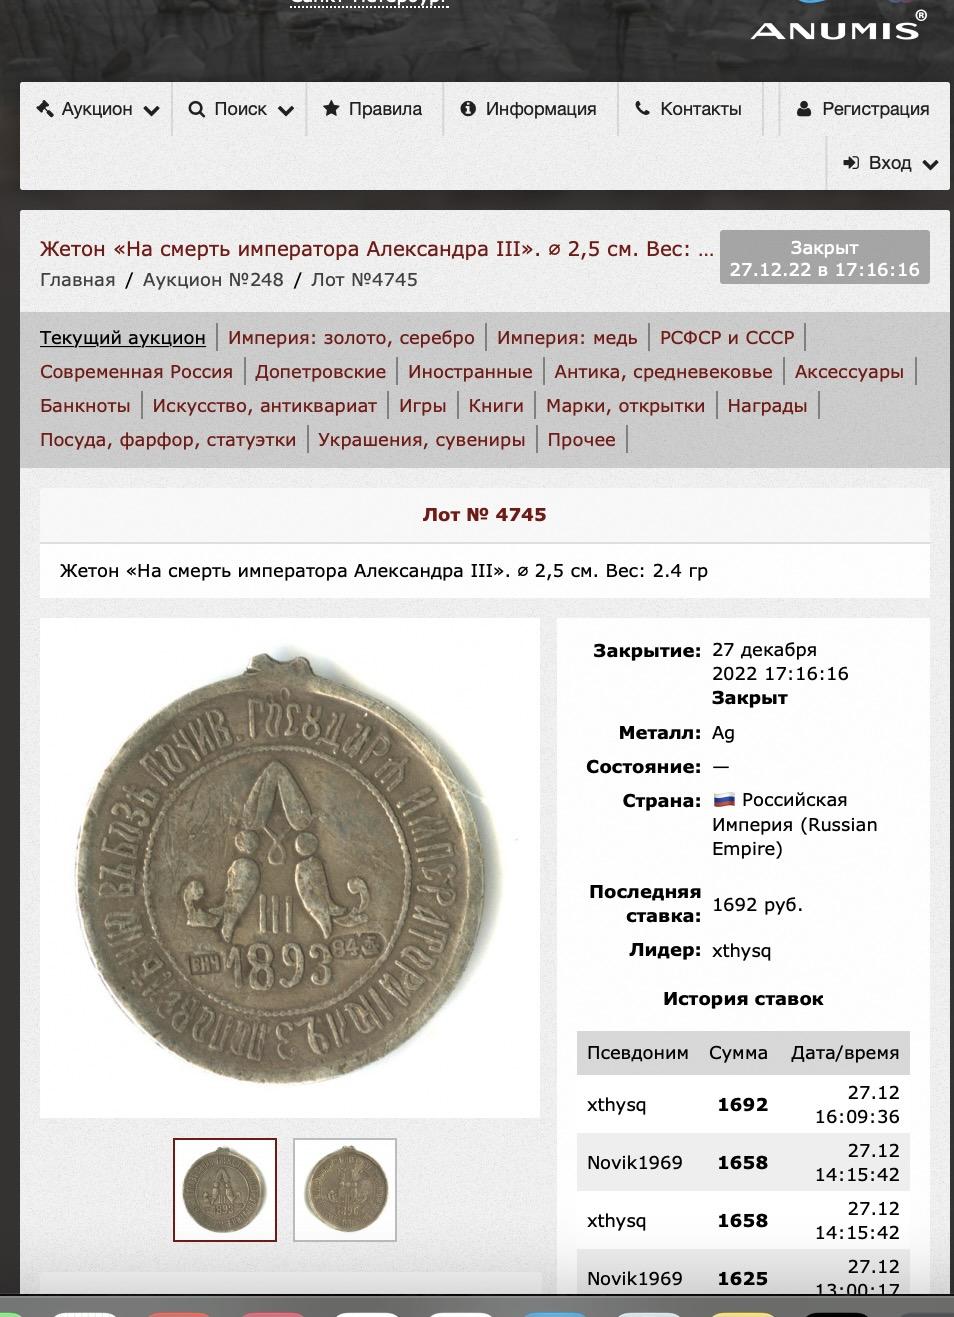954x1317 pixels.
Task: Click the gavel icon next to Аукцион
Action: point(45,109)
